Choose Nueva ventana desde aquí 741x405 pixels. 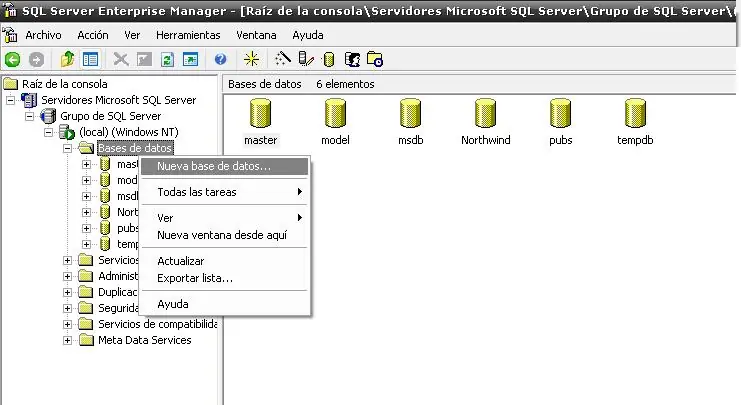click(224, 235)
